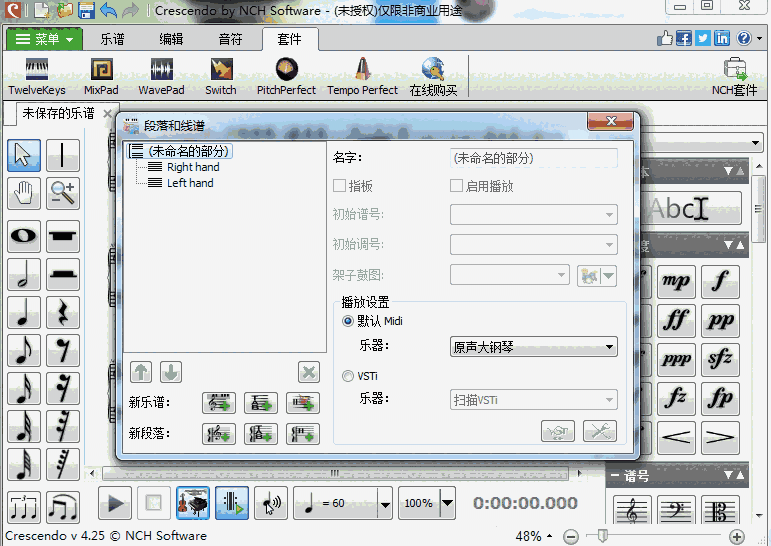Move selected staff down with arrow button
The image size is (771, 546).
click(171, 372)
